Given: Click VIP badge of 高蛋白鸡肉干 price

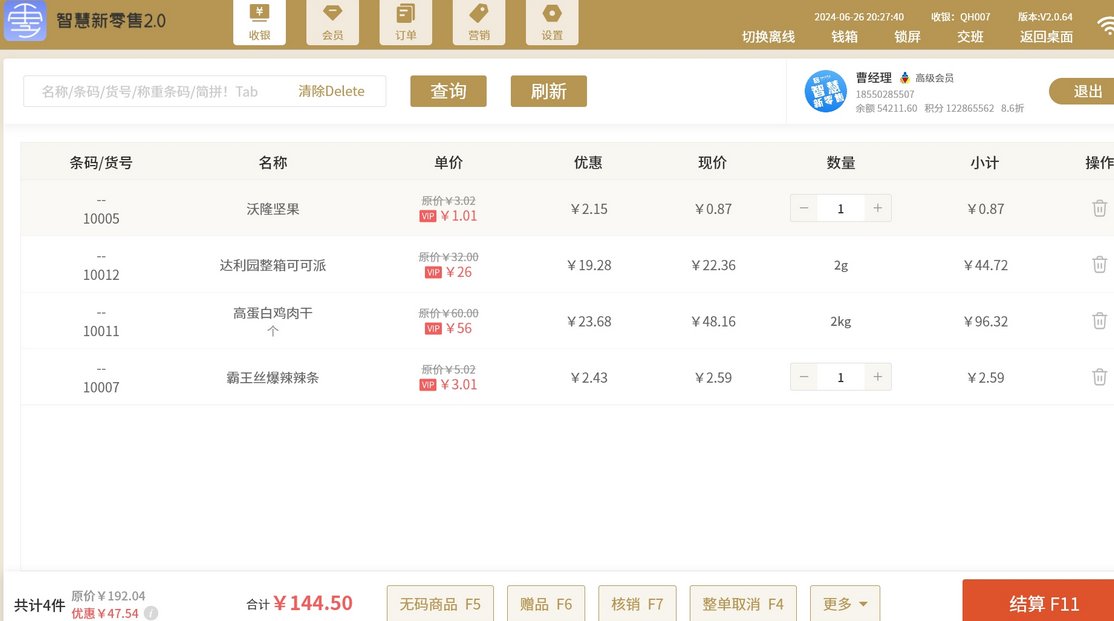Looking at the screenshot, I should coord(433,328).
